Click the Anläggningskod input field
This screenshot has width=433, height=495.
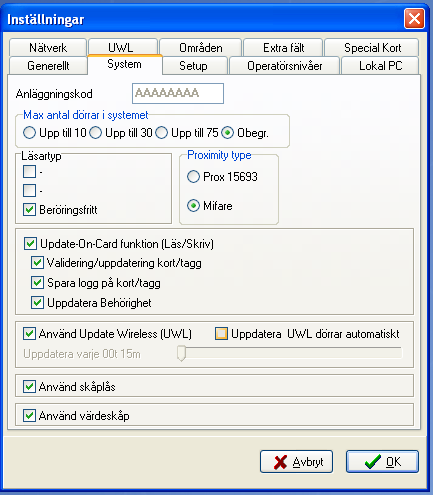pos(178,93)
